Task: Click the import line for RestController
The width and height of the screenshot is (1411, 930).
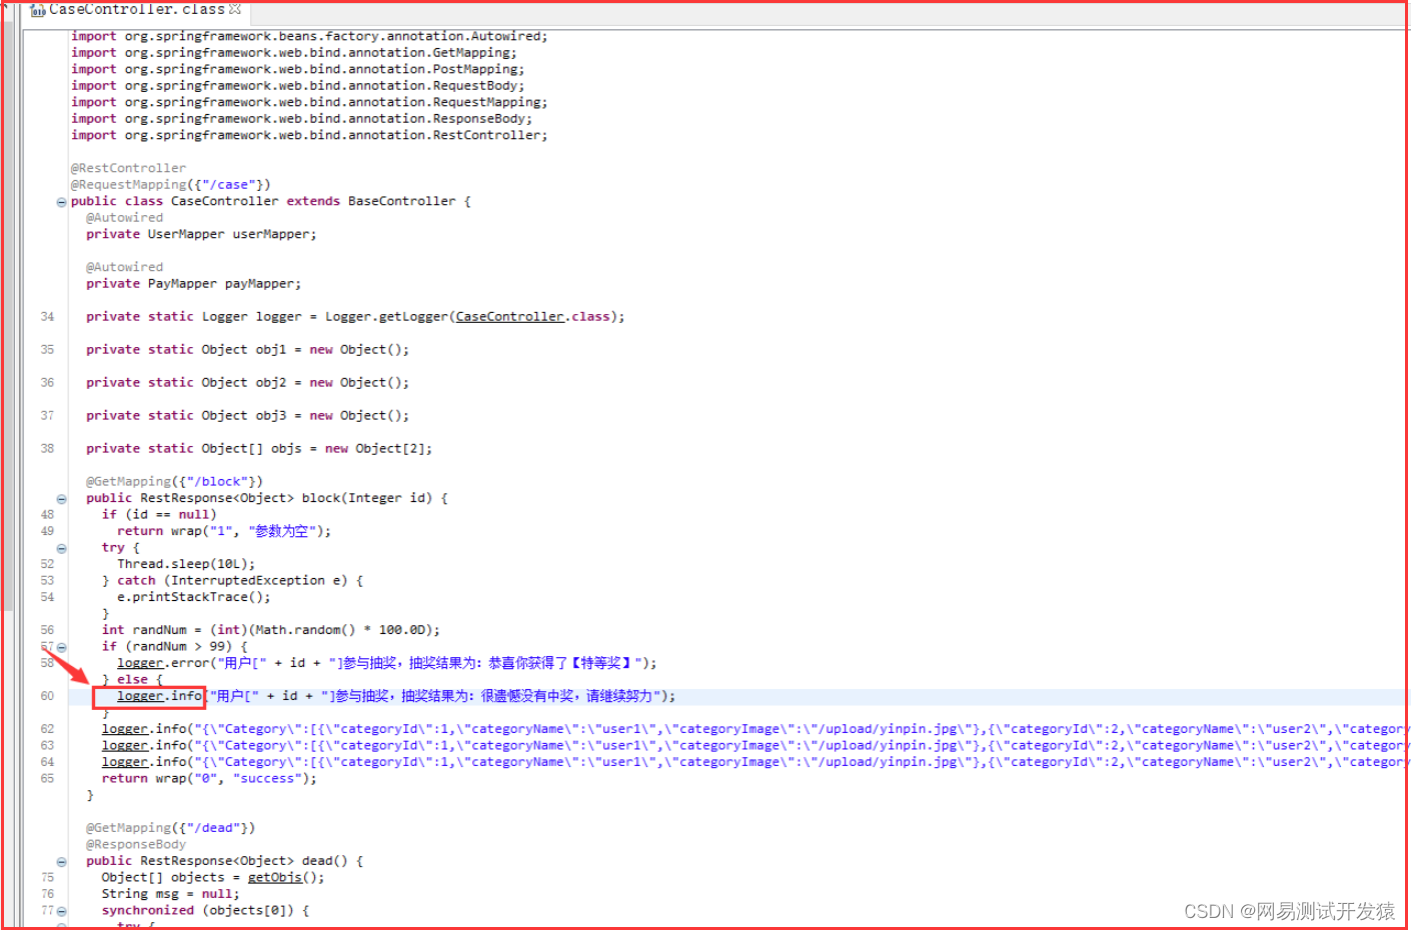Action: (x=309, y=136)
